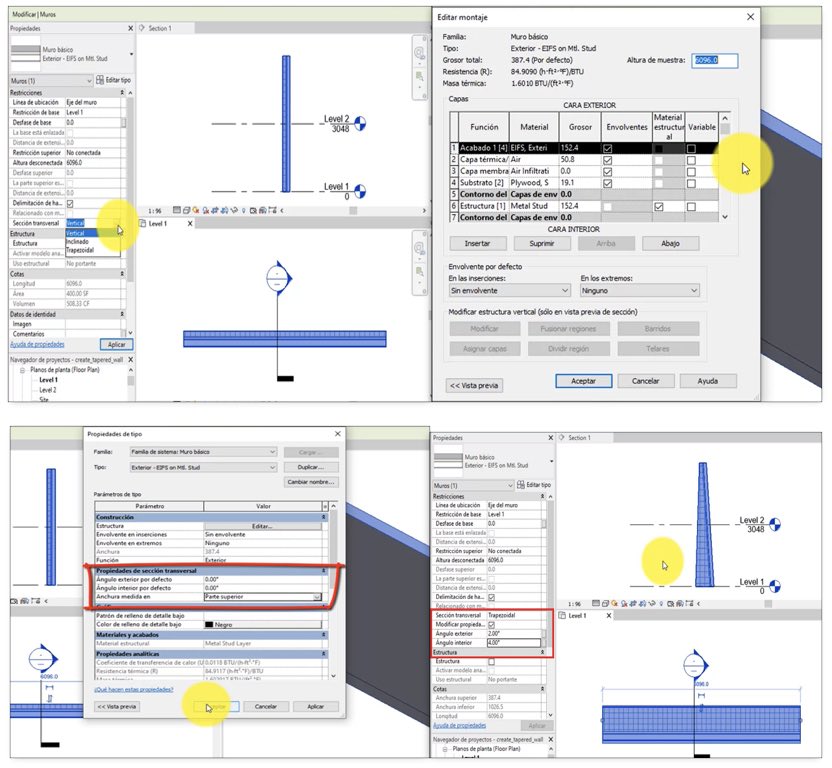Toggle Material estructural checkbox for Estructura [1] row
832x768 pixels.
point(658,206)
